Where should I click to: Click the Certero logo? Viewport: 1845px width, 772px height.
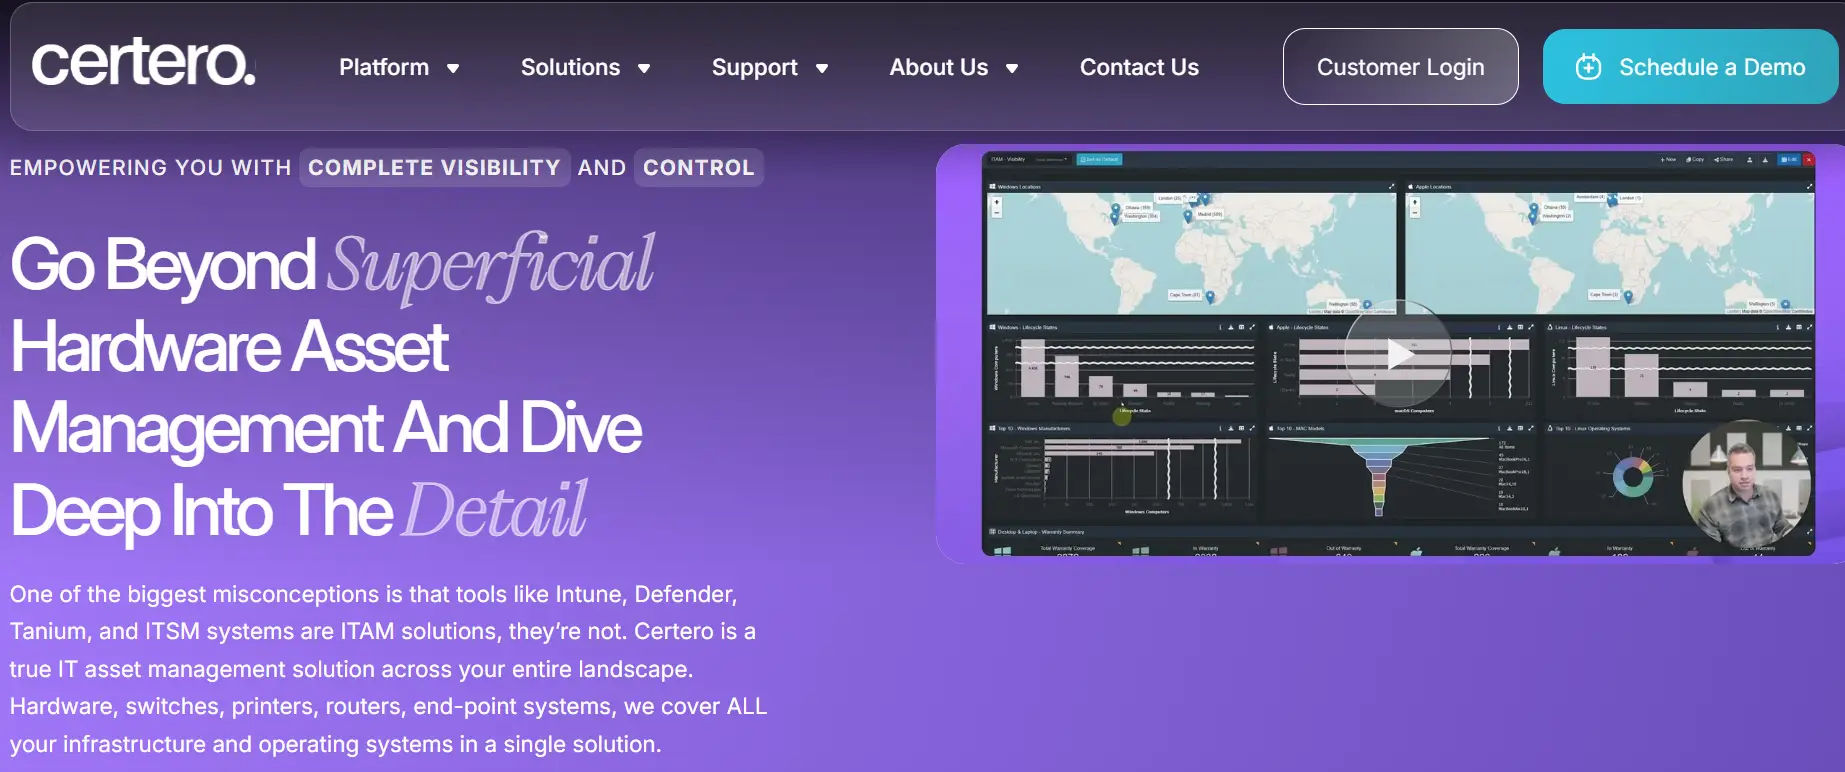click(143, 63)
